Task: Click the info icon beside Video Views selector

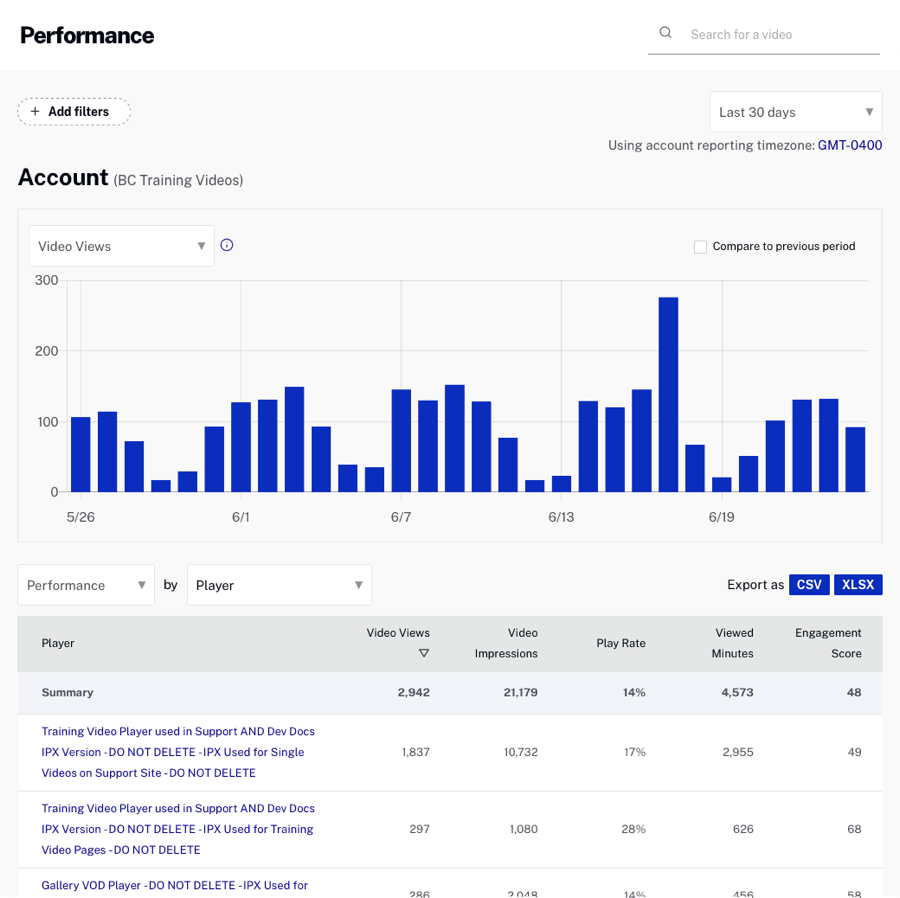Action: pyautogui.click(x=227, y=244)
